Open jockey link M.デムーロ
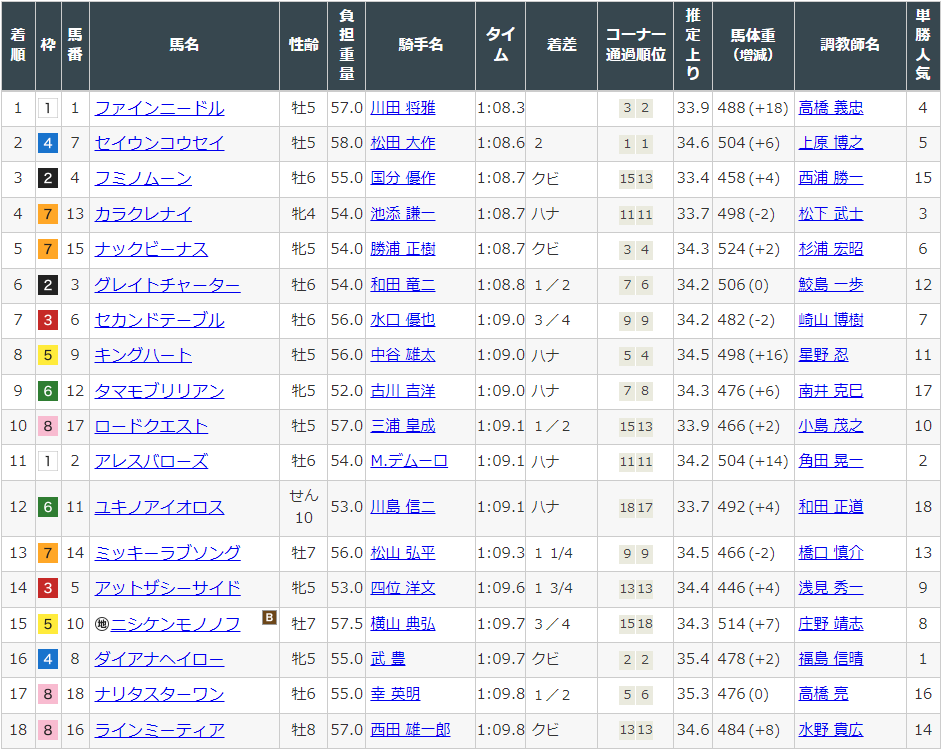Image resolution: width=943 pixels, height=750 pixels. 409,461
